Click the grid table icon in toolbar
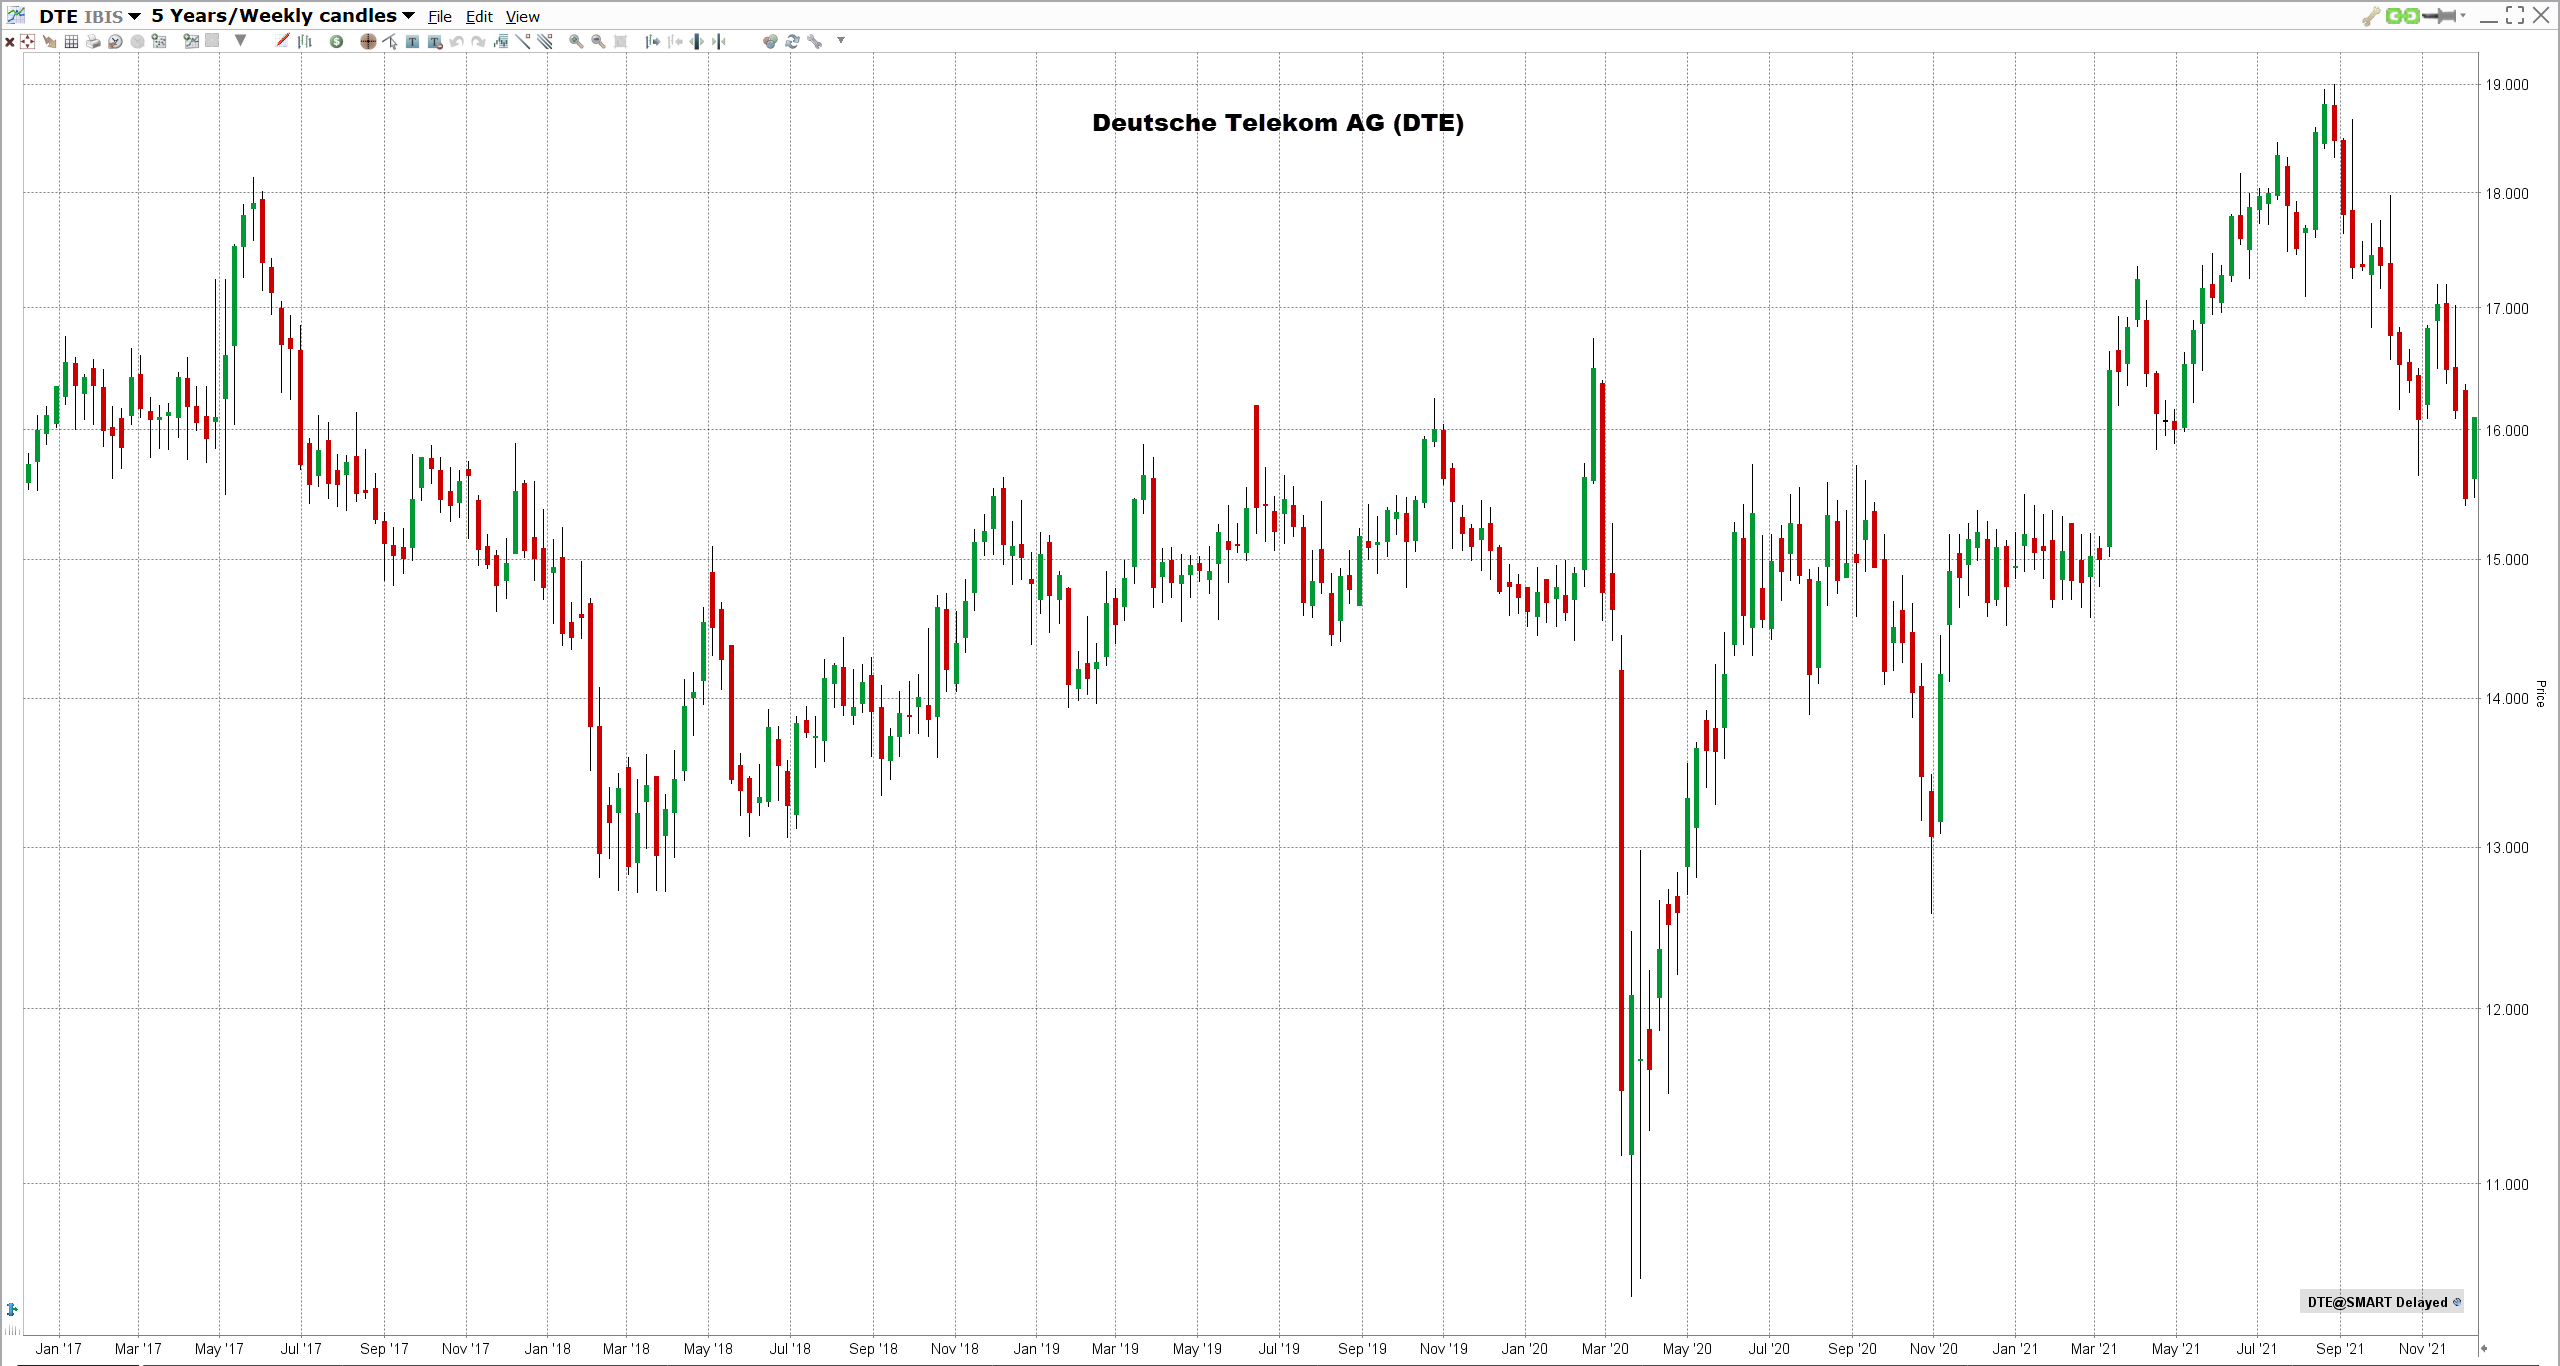Viewport: 2560px width, 1366px height. coord(71,42)
